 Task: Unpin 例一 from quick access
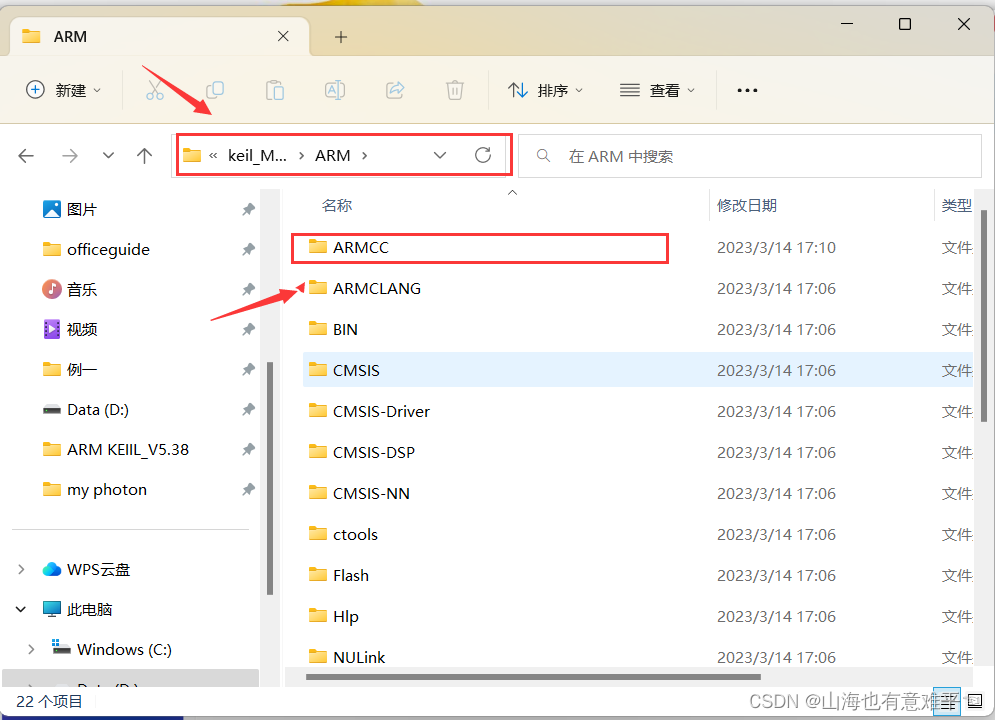248,369
